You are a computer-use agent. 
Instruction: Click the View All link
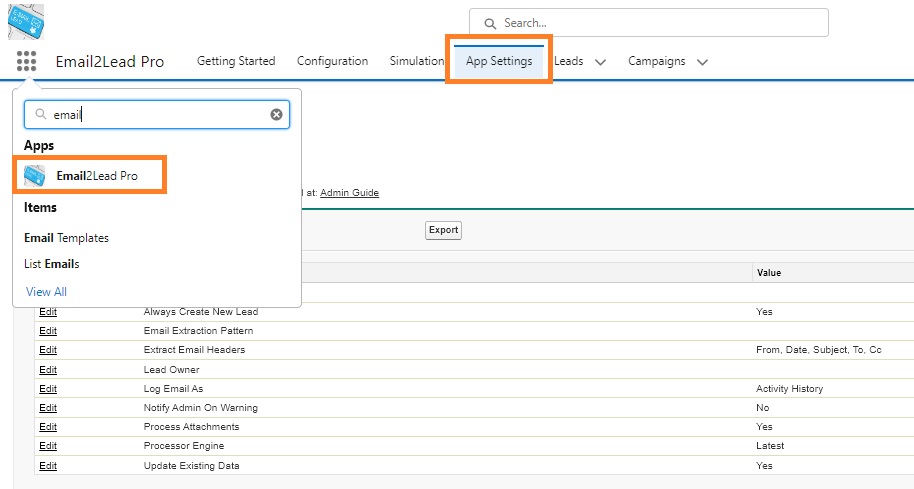(x=47, y=292)
